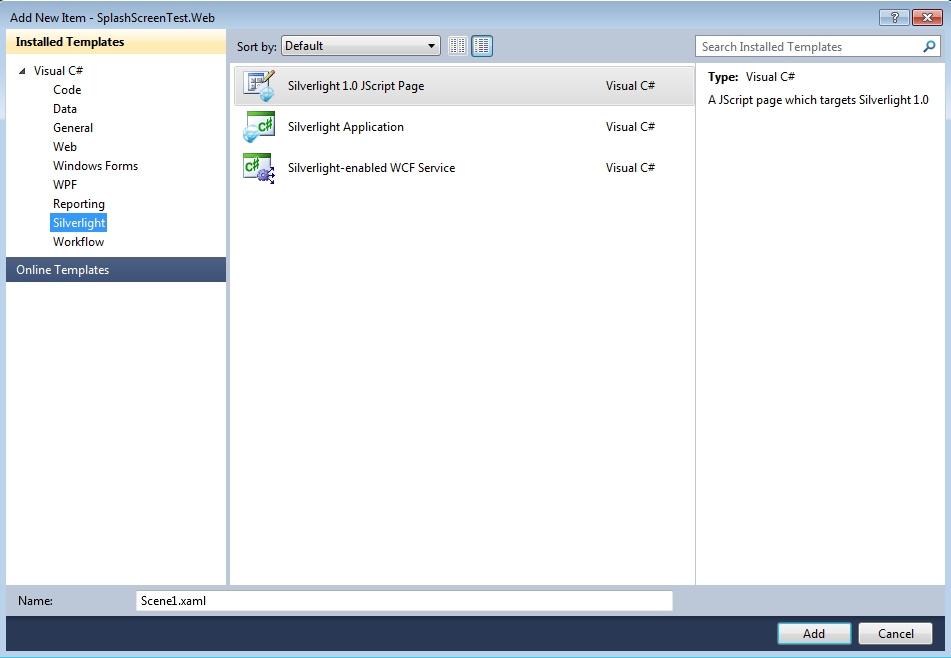Select the Installed Templates header

70,42
